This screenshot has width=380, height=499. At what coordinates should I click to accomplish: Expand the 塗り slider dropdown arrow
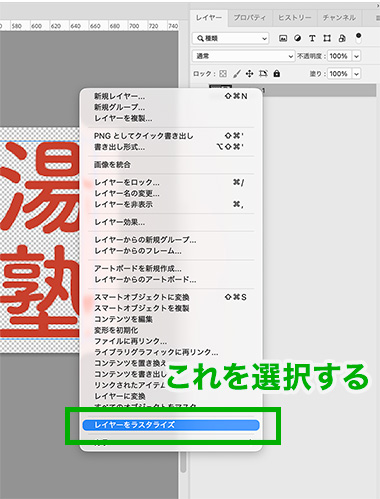pos(356,73)
